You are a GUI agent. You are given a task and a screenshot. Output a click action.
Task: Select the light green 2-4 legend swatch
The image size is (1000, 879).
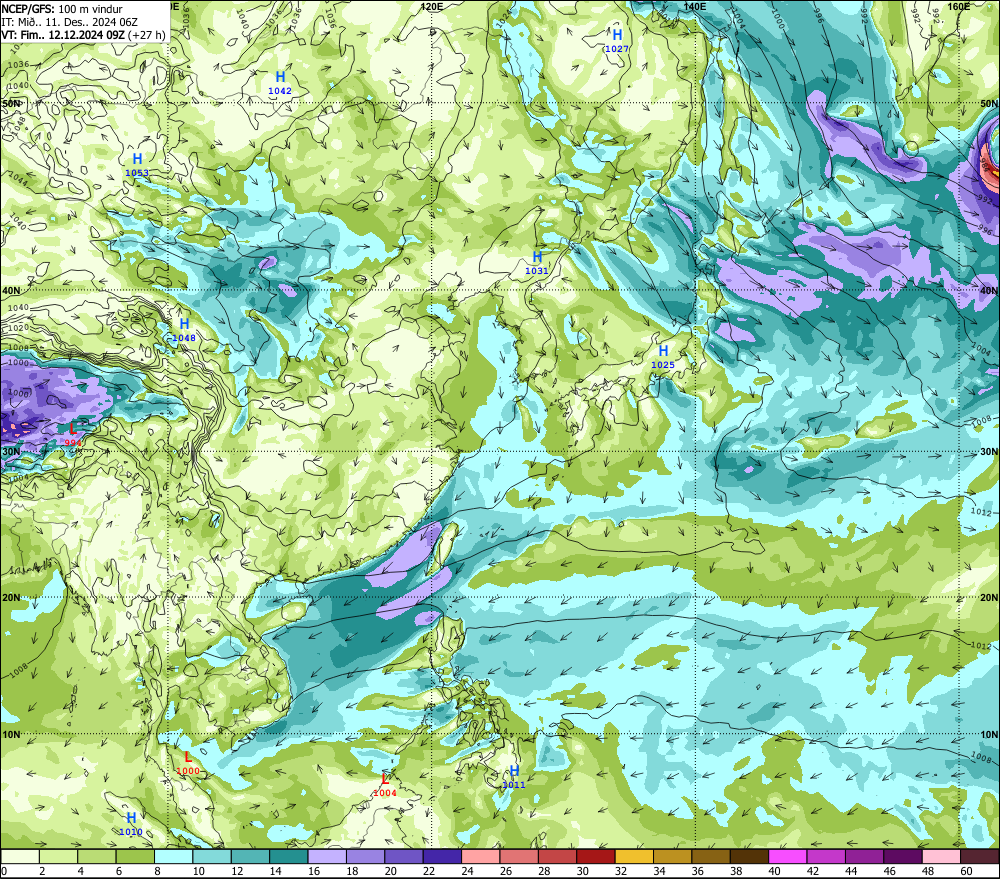pyautogui.click(x=59, y=856)
